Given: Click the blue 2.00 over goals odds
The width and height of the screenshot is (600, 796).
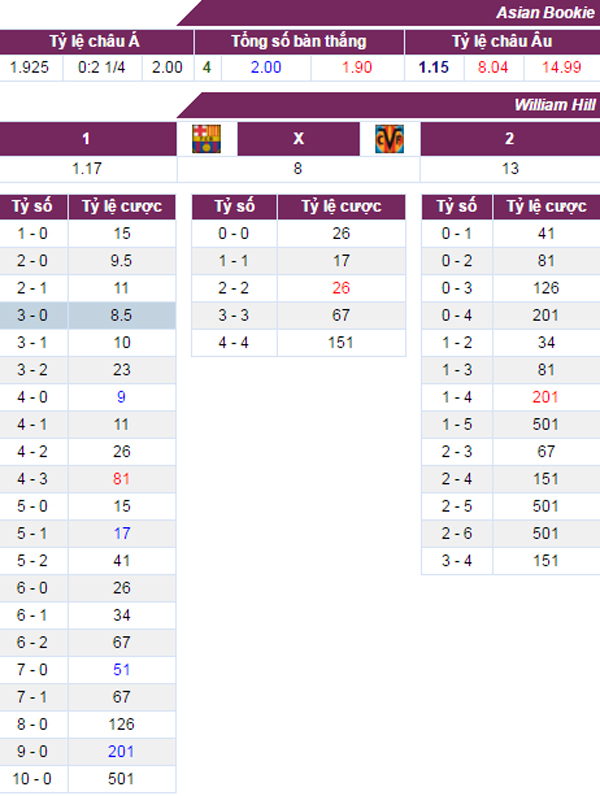Looking at the screenshot, I should [266, 68].
